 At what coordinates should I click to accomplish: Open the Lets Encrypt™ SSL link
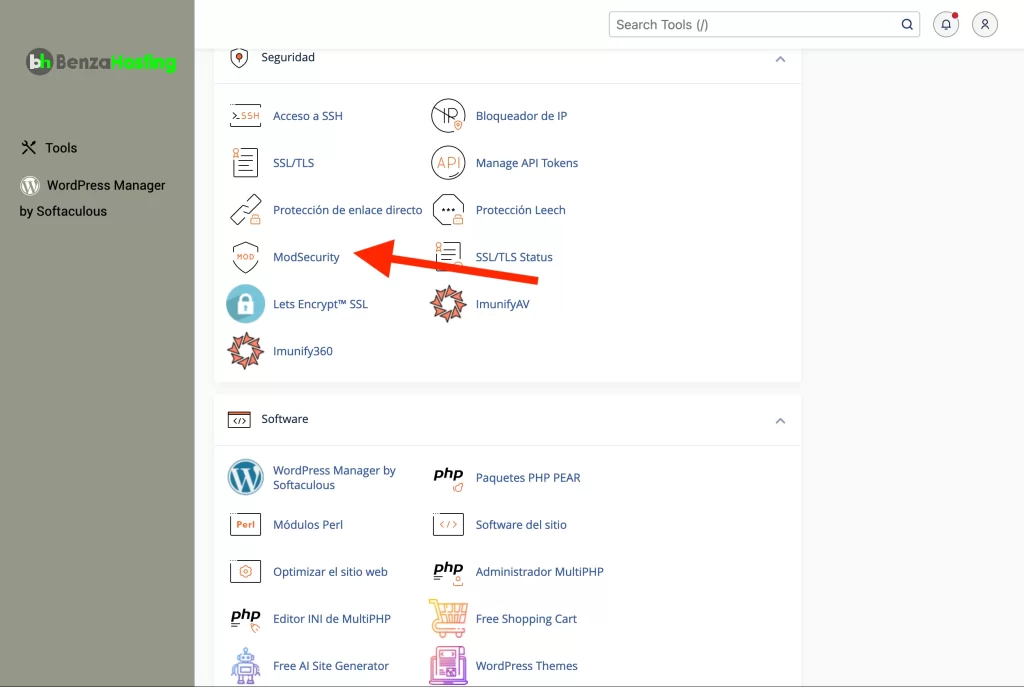(x=320, y=304)
